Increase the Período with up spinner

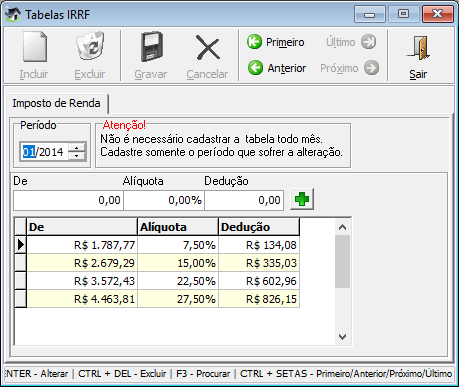click(77, 148)
